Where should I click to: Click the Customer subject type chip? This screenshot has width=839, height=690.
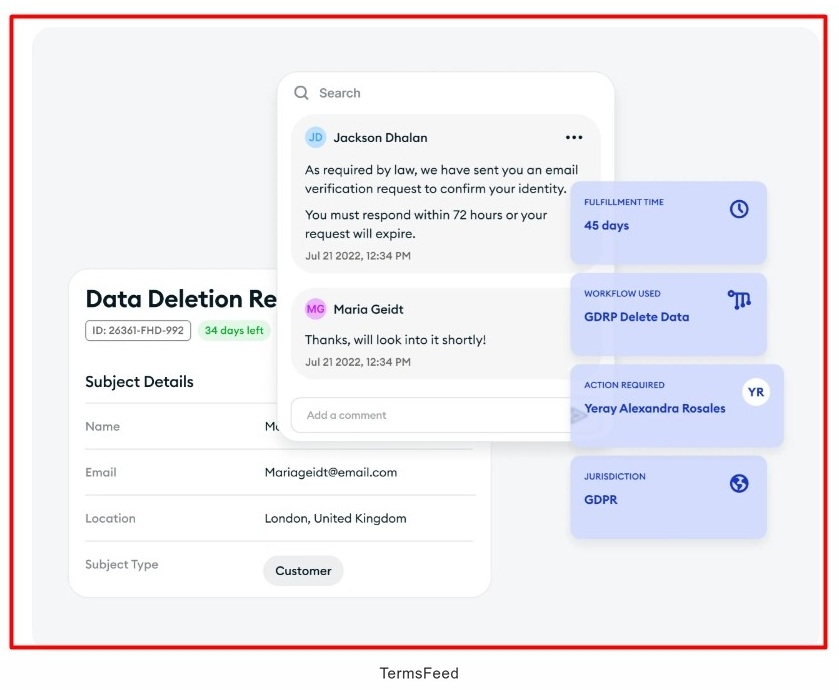[303, 571]
